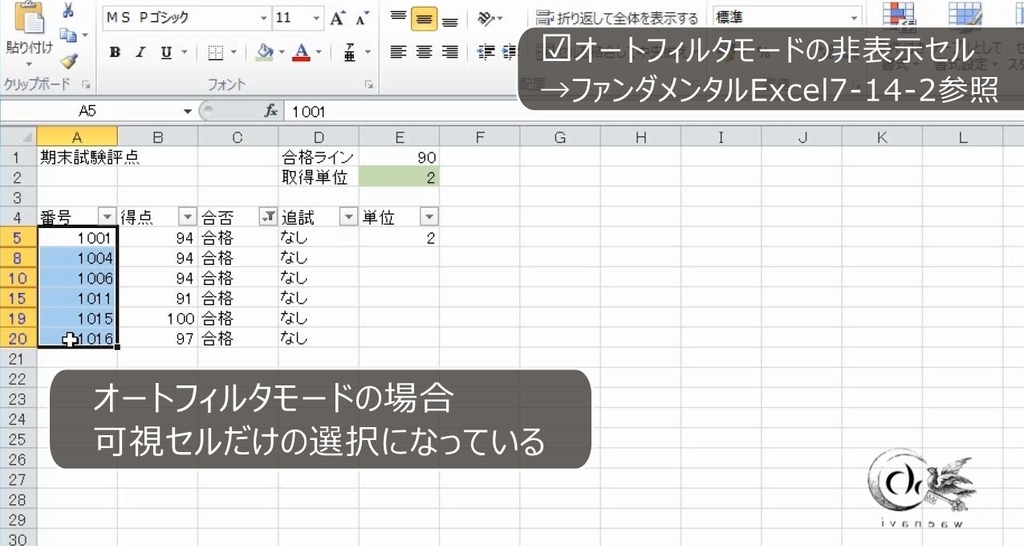Image resolution: width=1024 pixels, height=546 pixels.
Task: Toggle Underline formatting
Action: [x=167, y=52]
